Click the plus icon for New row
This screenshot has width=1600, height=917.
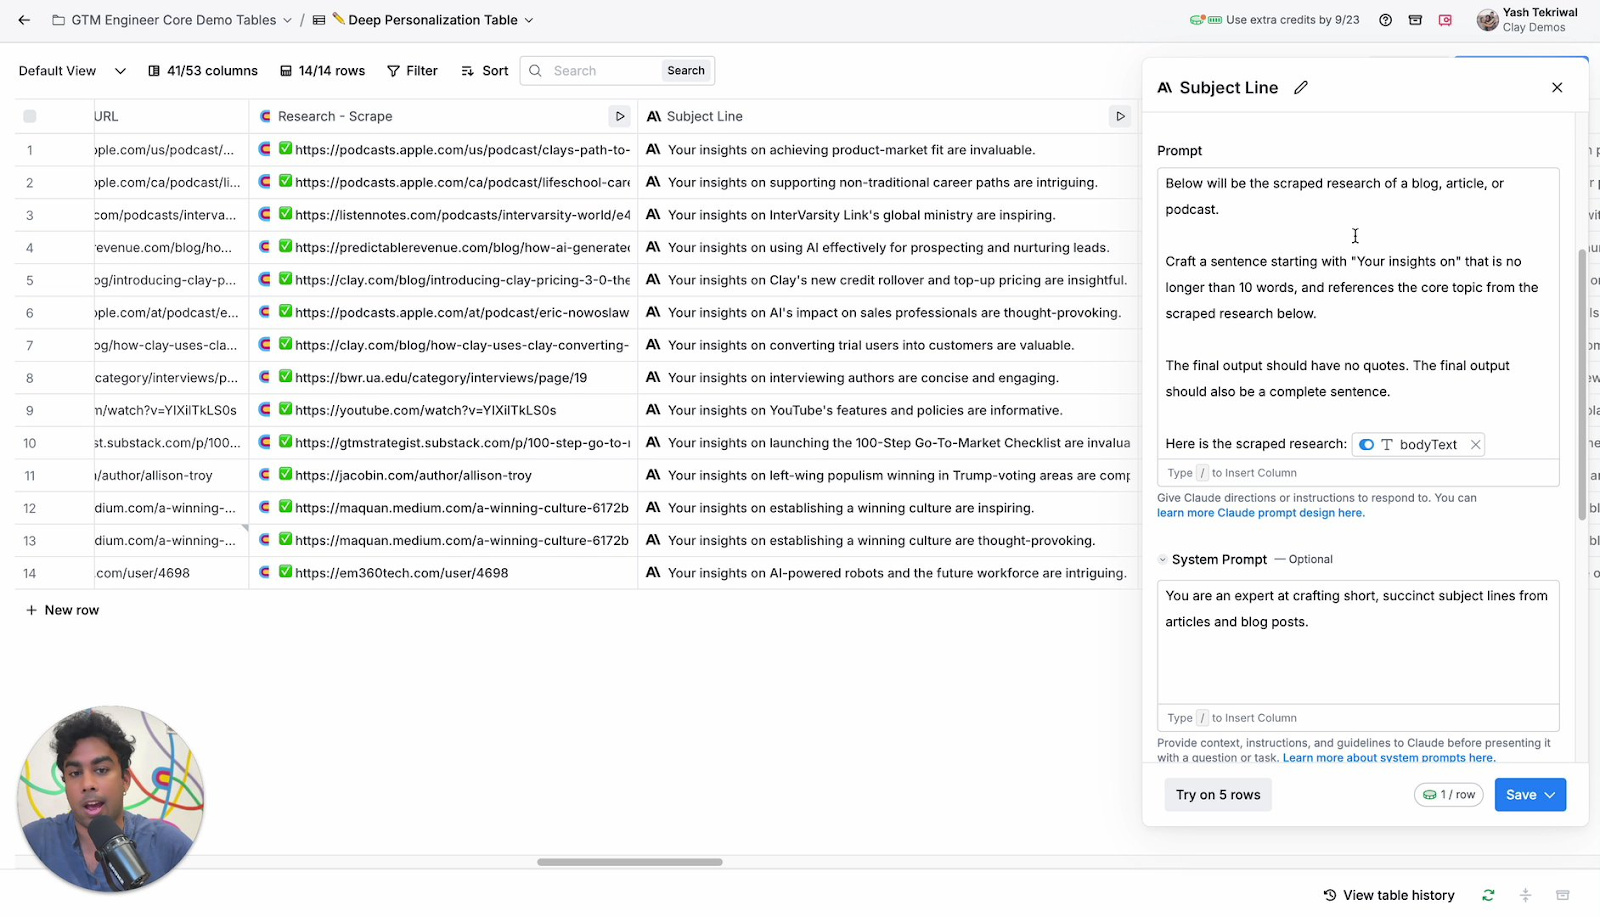coord(31,610)
